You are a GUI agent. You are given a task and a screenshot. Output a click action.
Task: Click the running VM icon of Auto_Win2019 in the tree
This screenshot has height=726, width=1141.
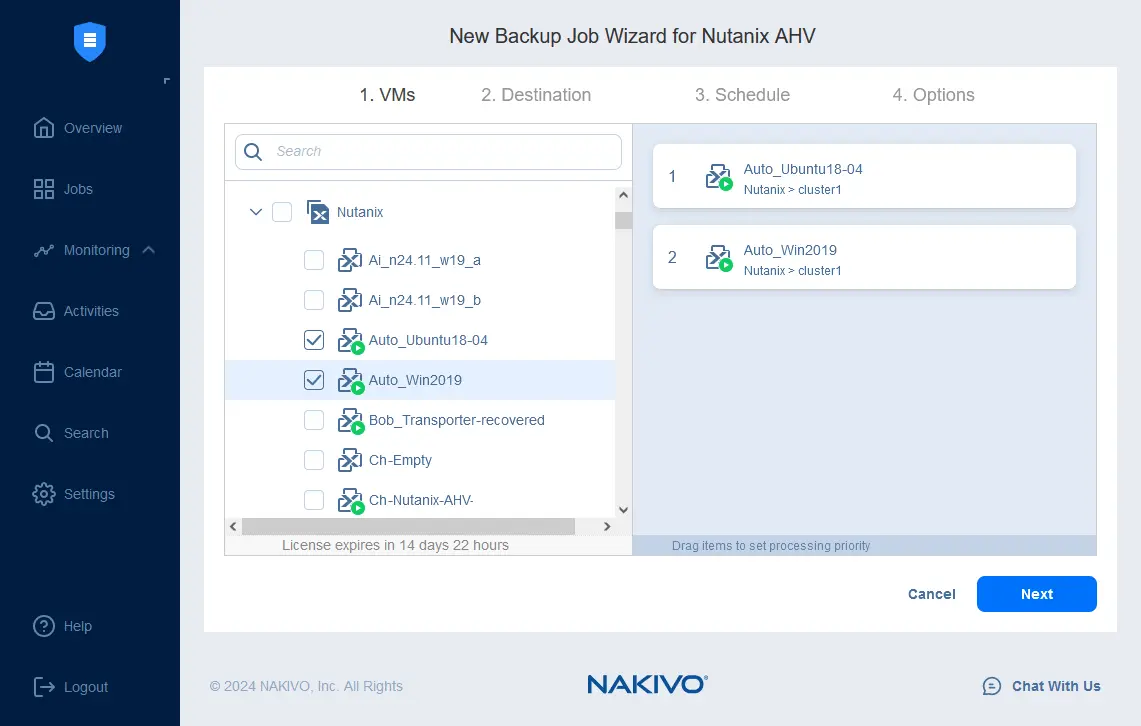point(351,380)
